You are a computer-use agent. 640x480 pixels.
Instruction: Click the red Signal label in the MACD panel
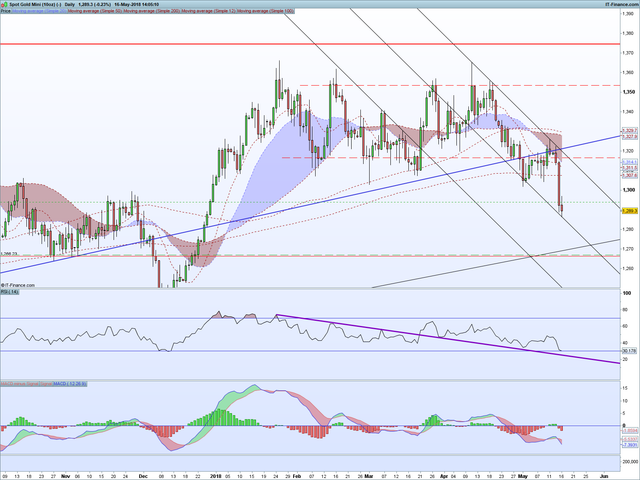(x=46, y=384)
